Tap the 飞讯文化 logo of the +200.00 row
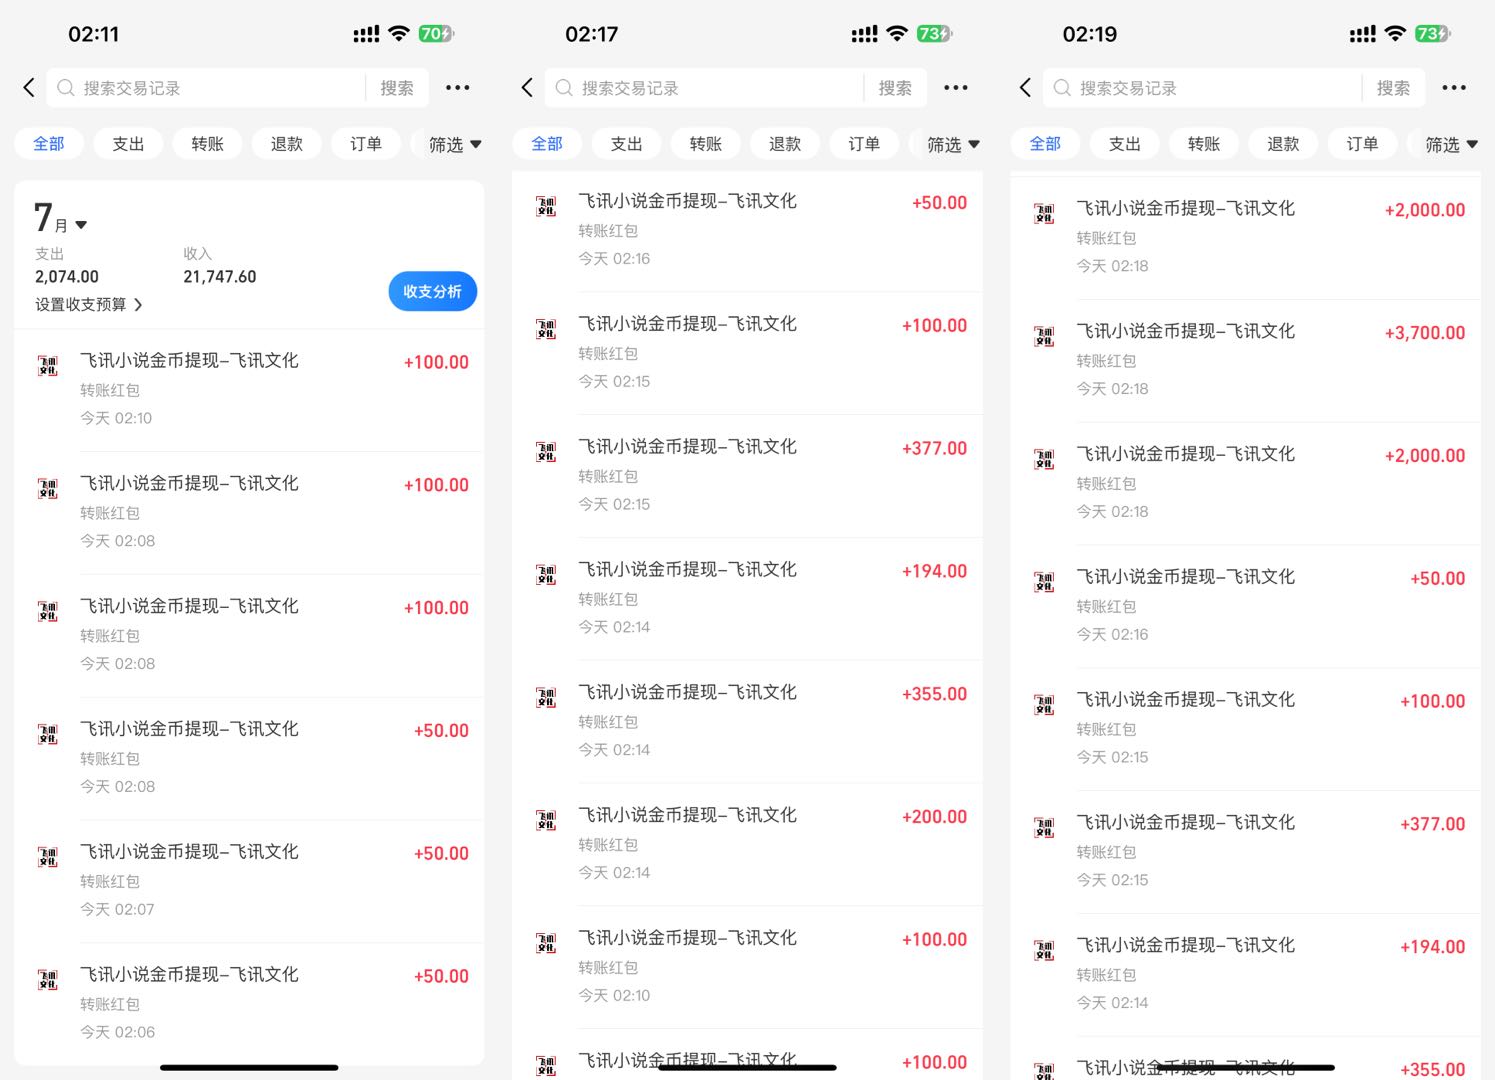 pos(546,821)
